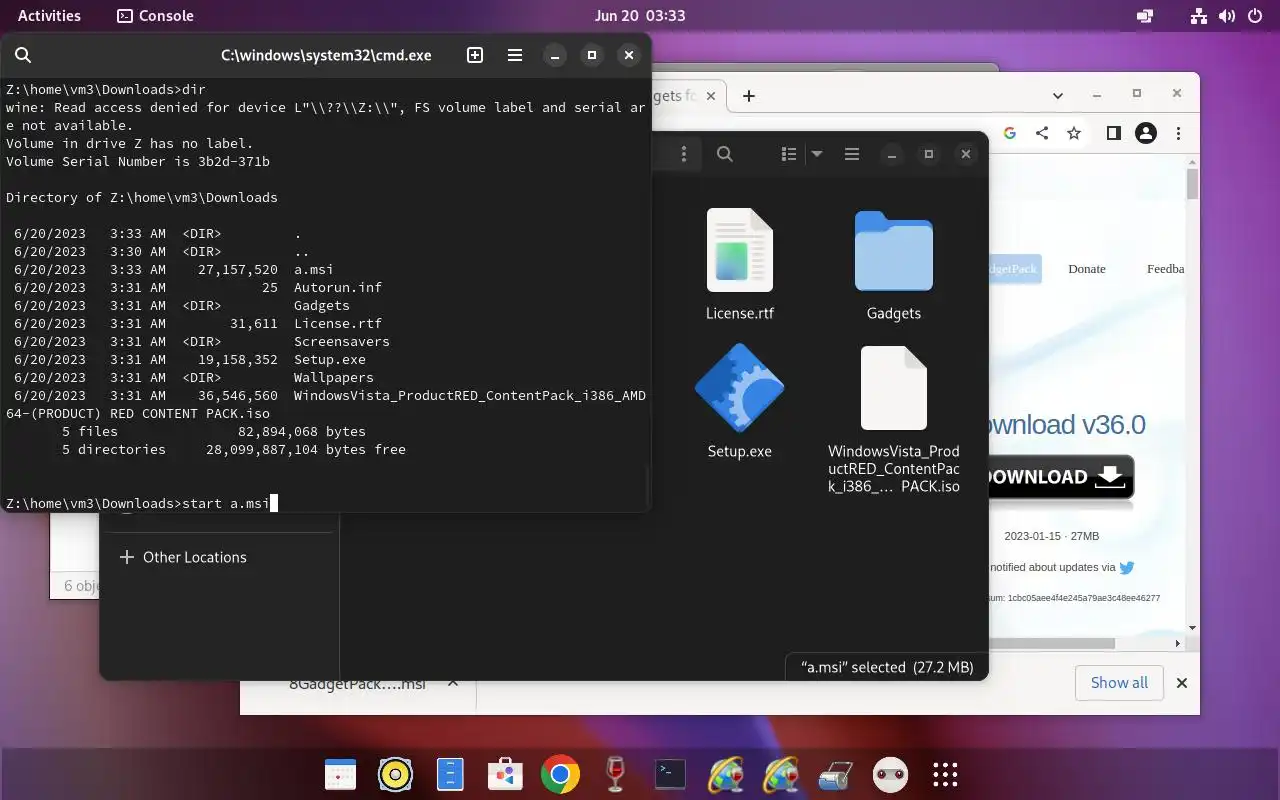Expand the Files view options dropdown arrow

(816, 154)
